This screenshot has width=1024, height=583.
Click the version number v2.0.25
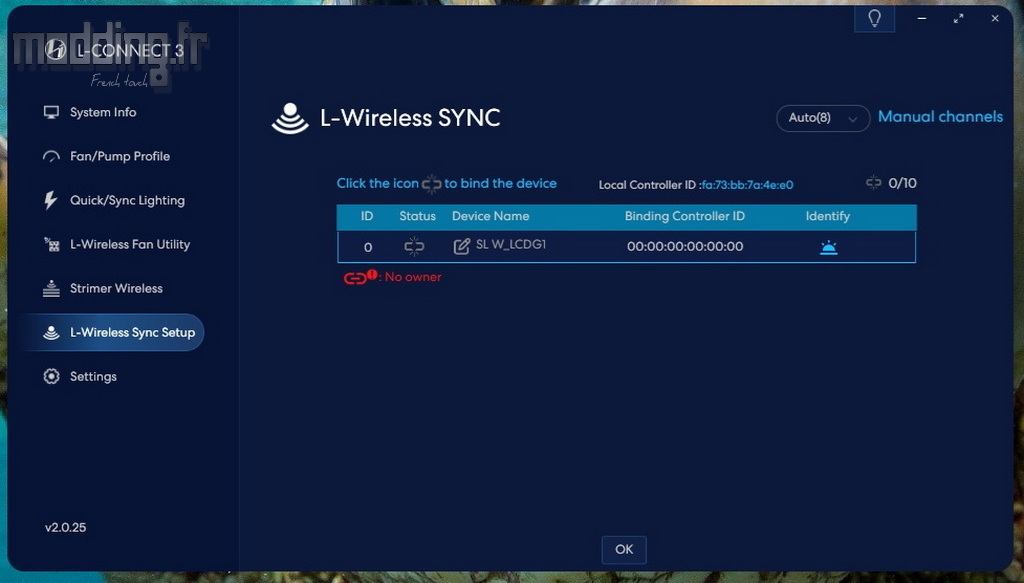pyautogui.click(x=65, y=528)
